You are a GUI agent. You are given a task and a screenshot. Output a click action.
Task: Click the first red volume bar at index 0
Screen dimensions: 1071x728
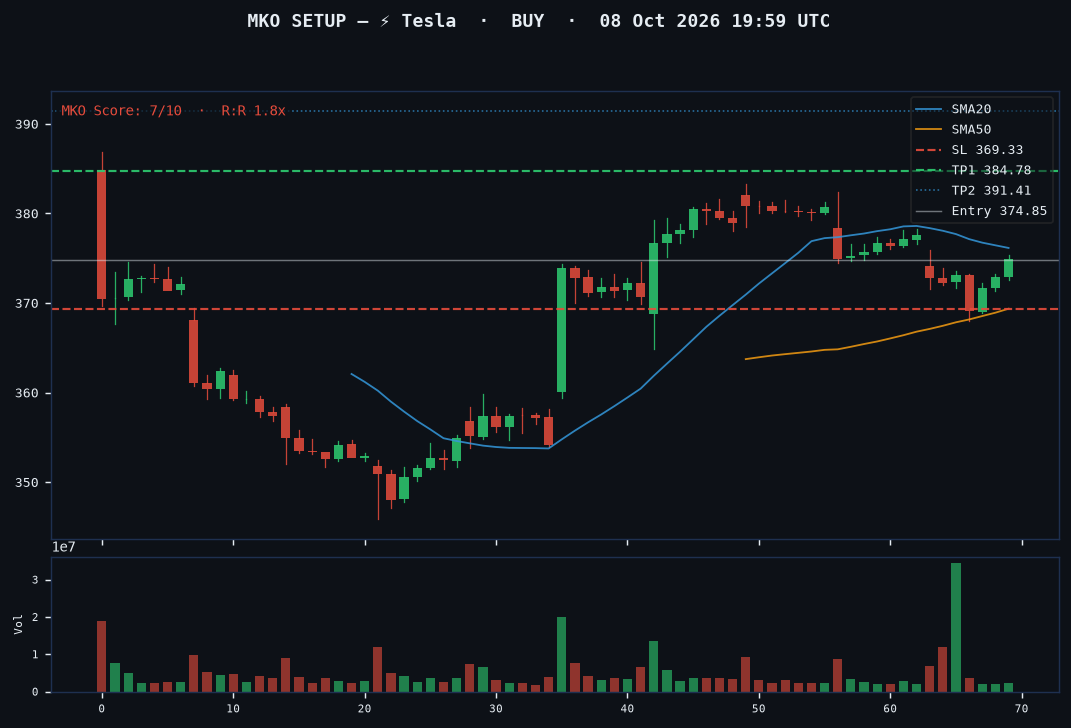(102, 656)
